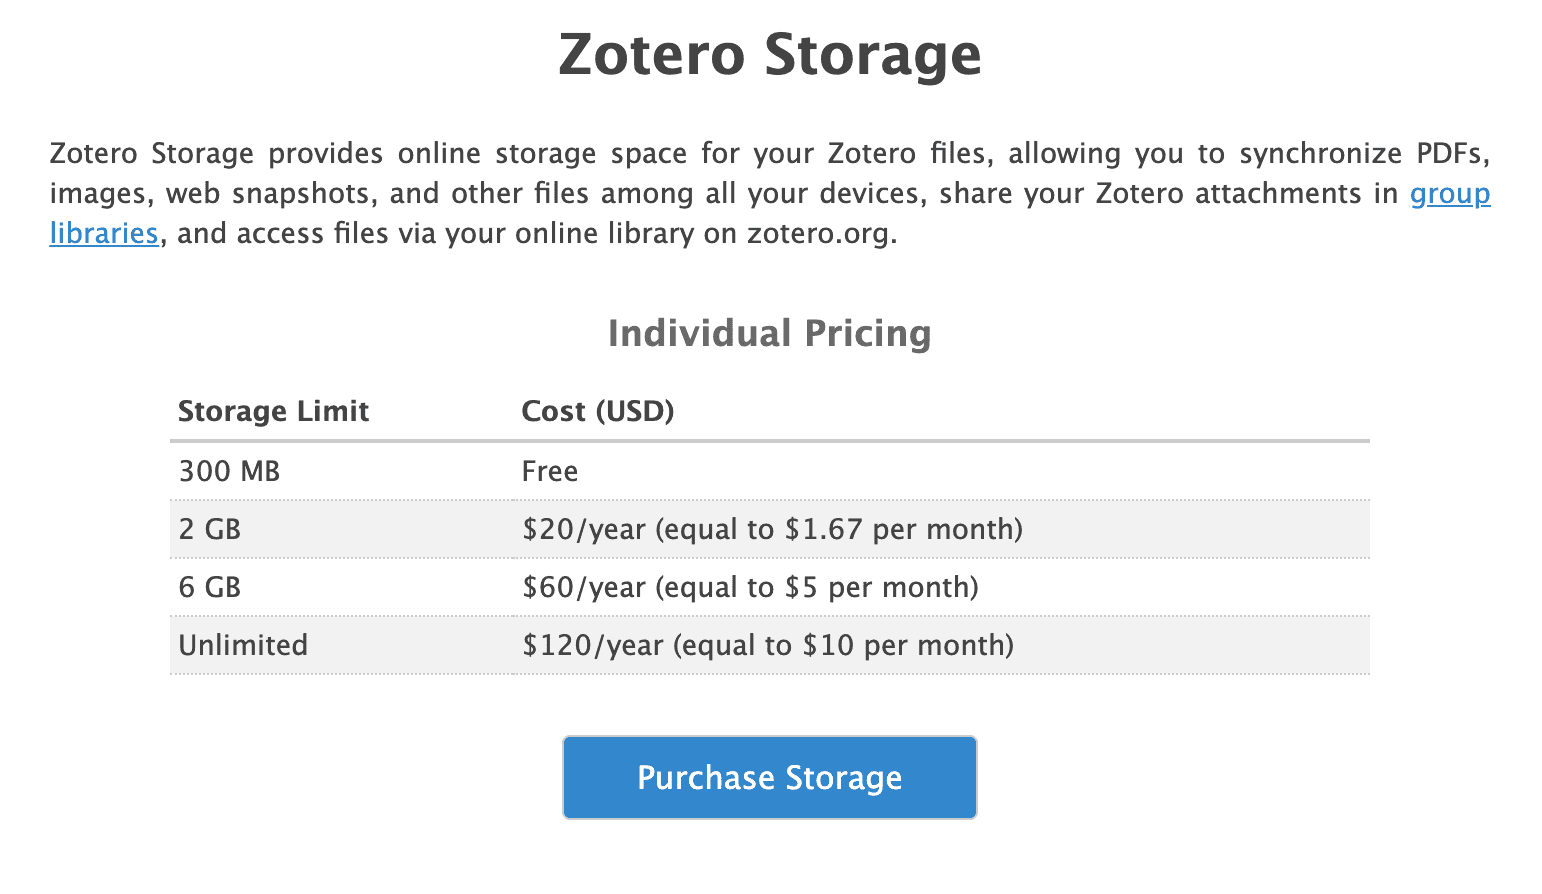Click the $120/year price text
This screenshot has height=894, width=1542.
592,645
